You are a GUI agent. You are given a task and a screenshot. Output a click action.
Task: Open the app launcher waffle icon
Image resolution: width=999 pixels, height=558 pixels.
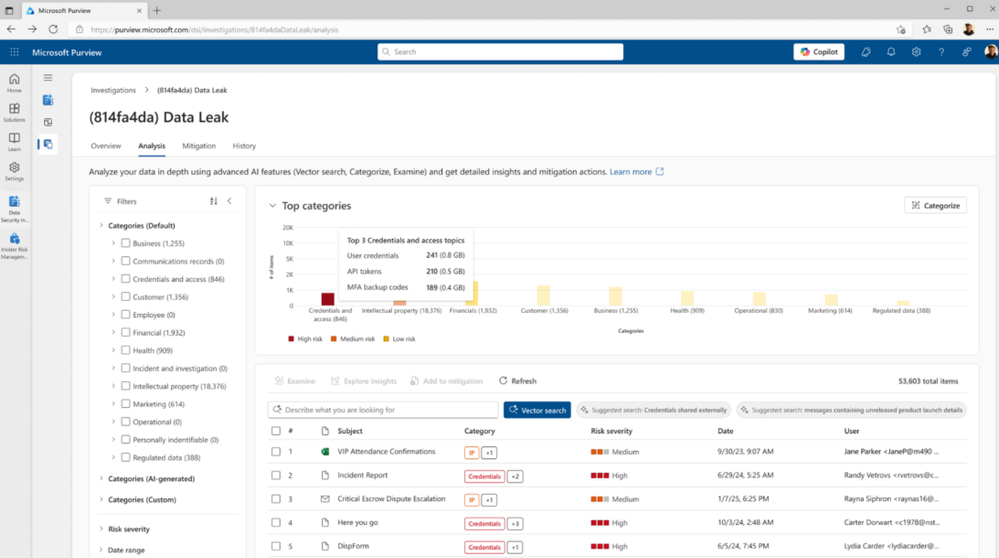14,52
